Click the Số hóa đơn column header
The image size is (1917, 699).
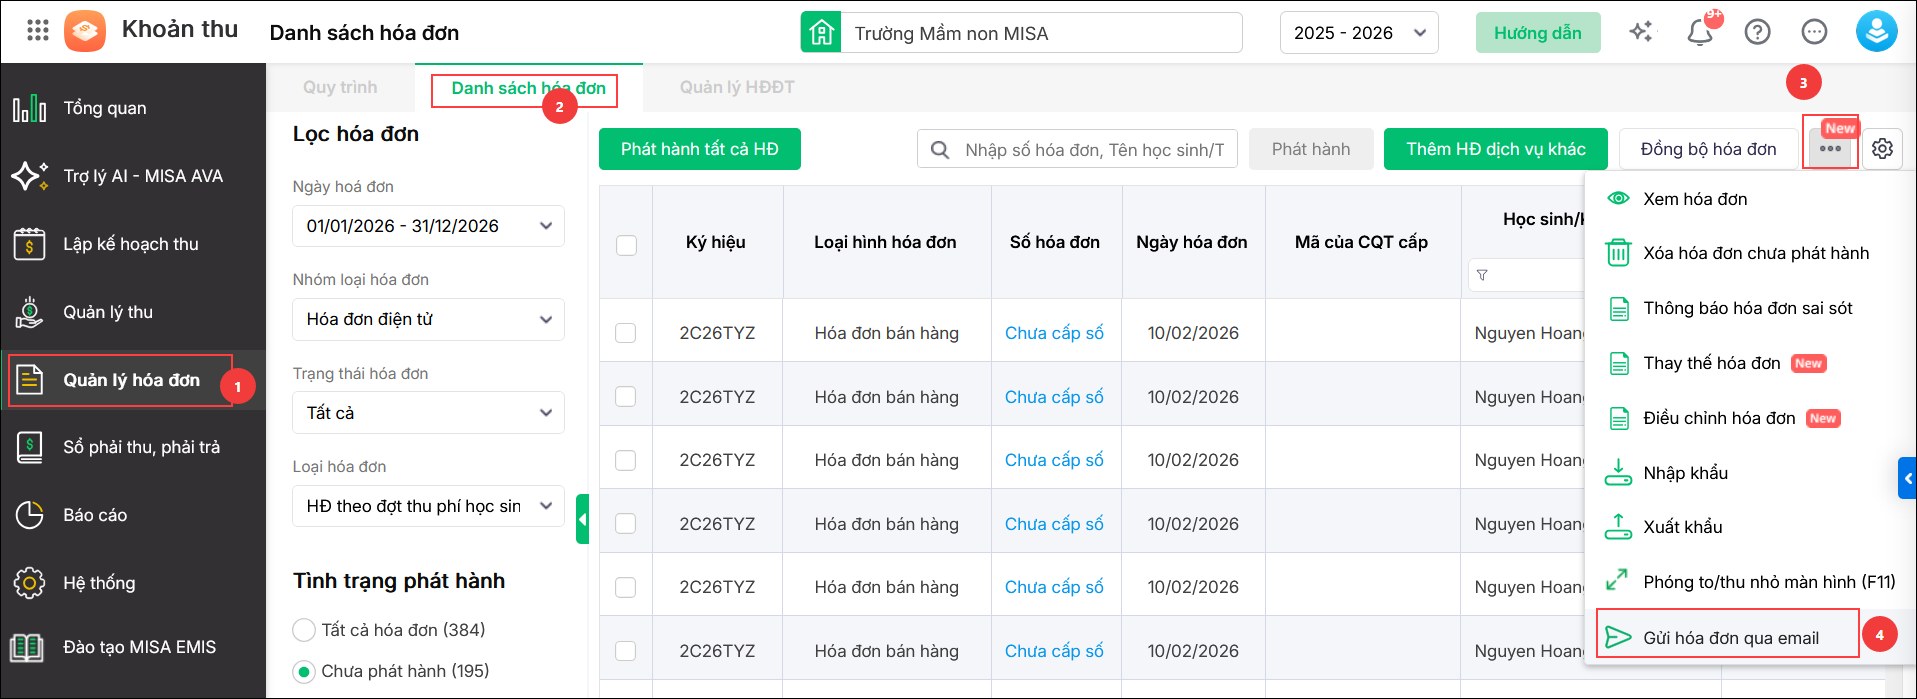pyautogui.click(x=1056, y=242)
